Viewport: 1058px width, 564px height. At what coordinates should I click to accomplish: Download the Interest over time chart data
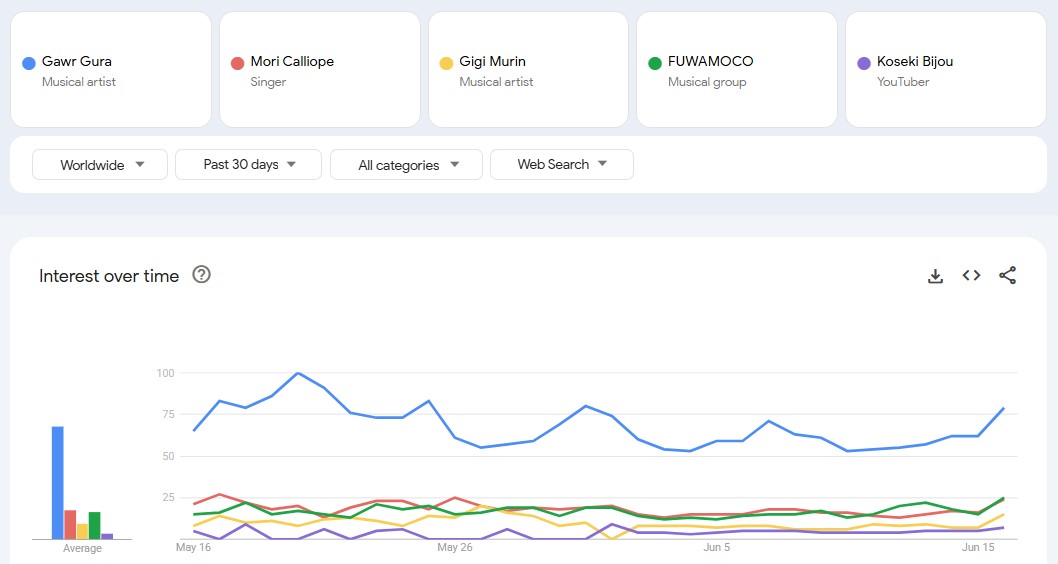(935, 276)
